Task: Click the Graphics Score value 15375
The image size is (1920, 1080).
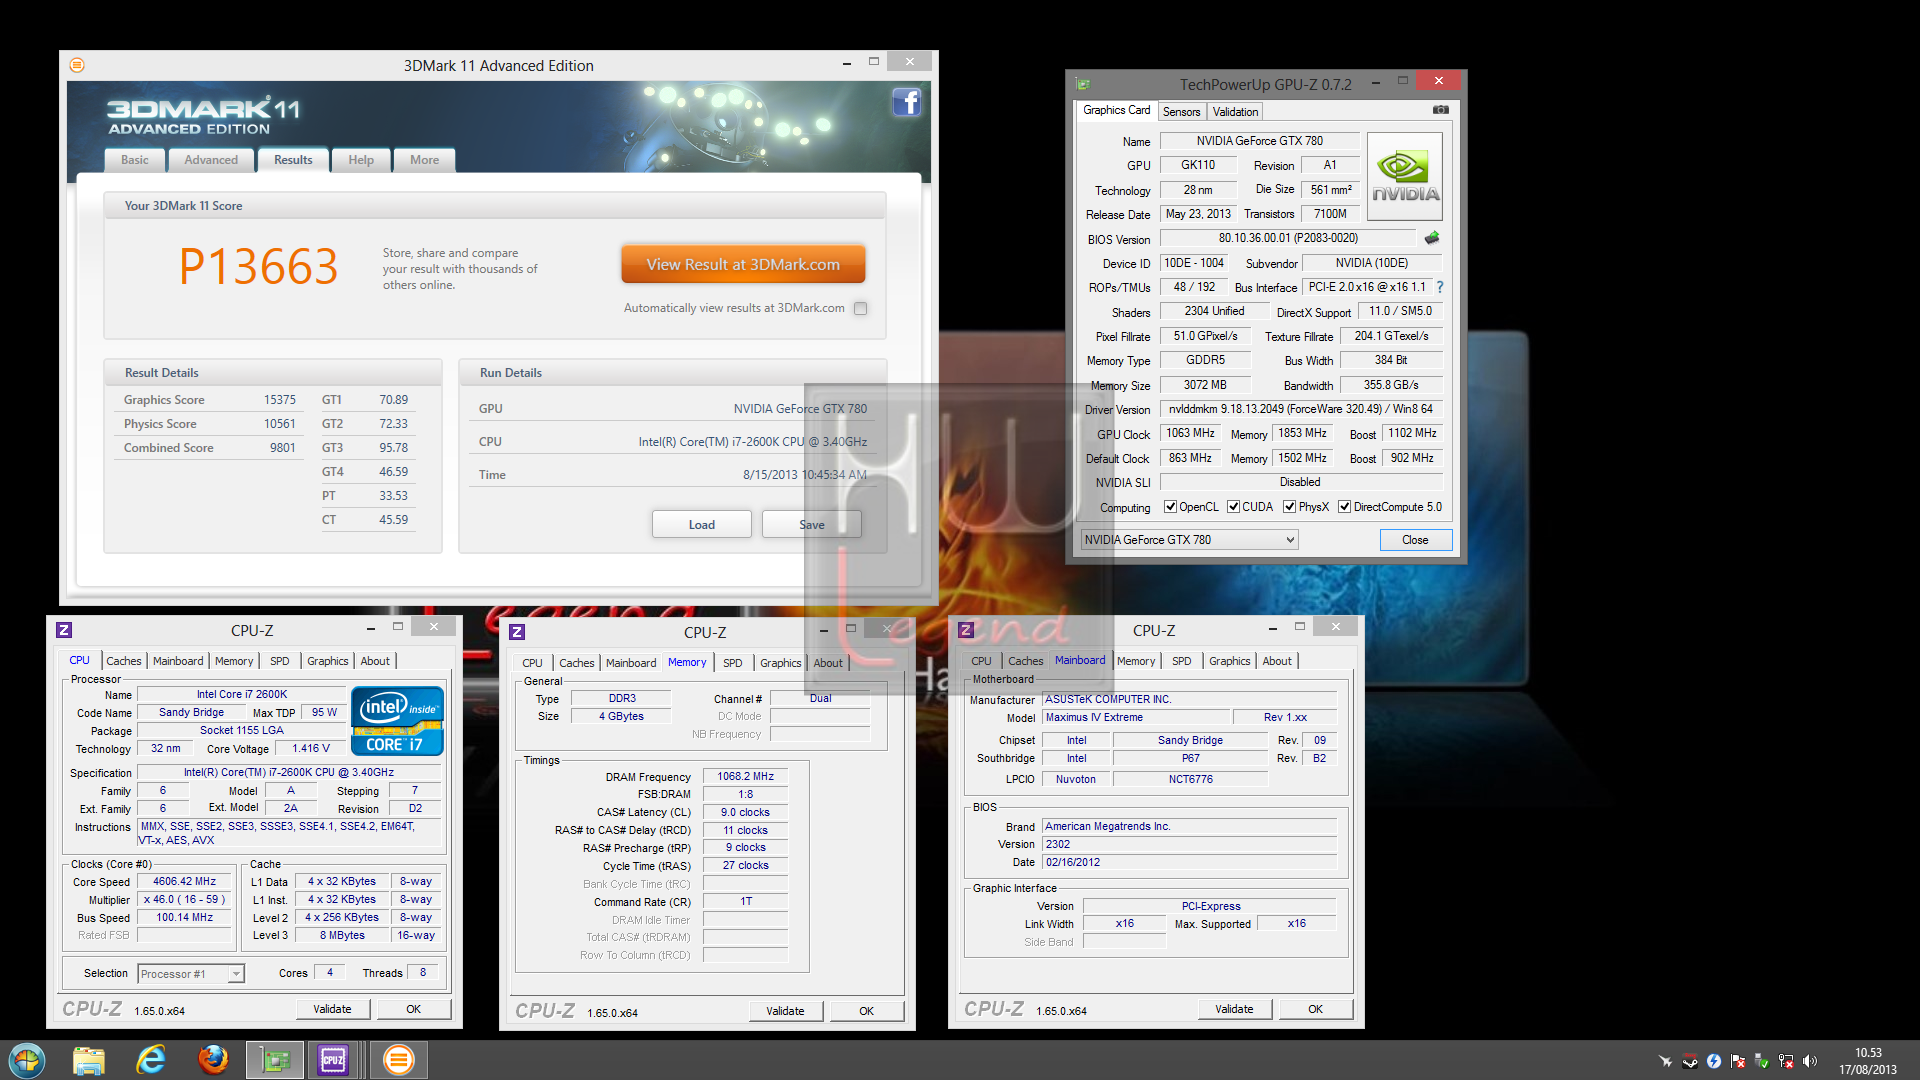Action: click(280, 400)
